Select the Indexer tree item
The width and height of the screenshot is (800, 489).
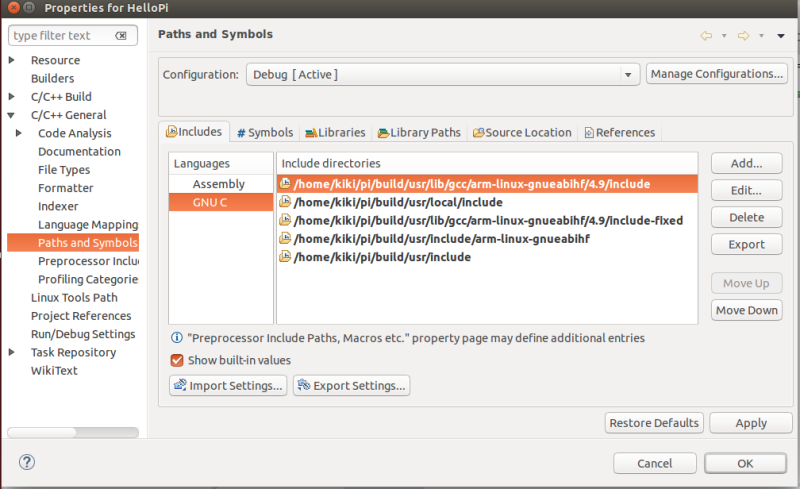pos(58,206)
